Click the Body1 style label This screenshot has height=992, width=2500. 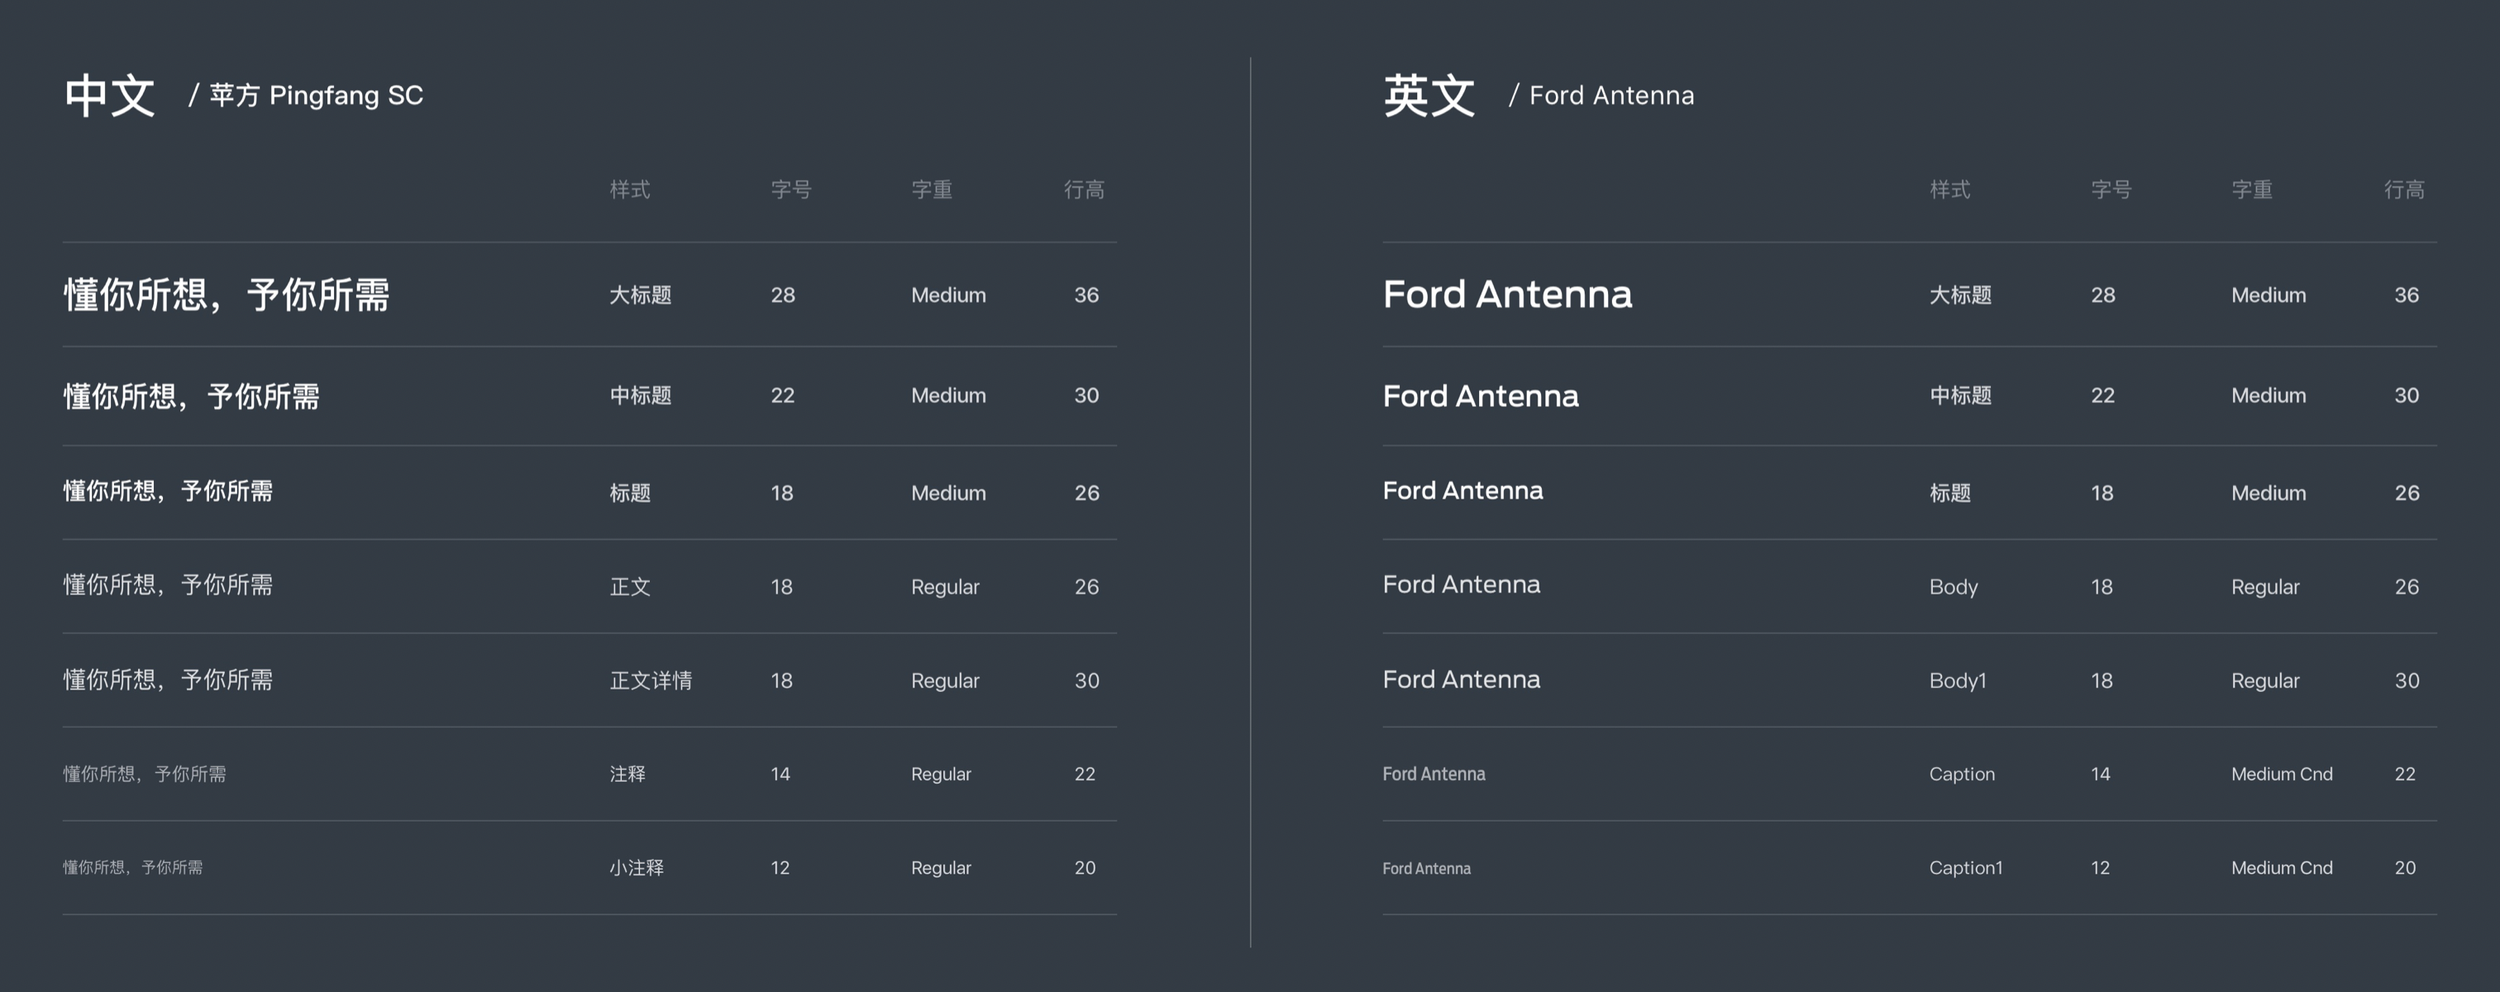1957,681
